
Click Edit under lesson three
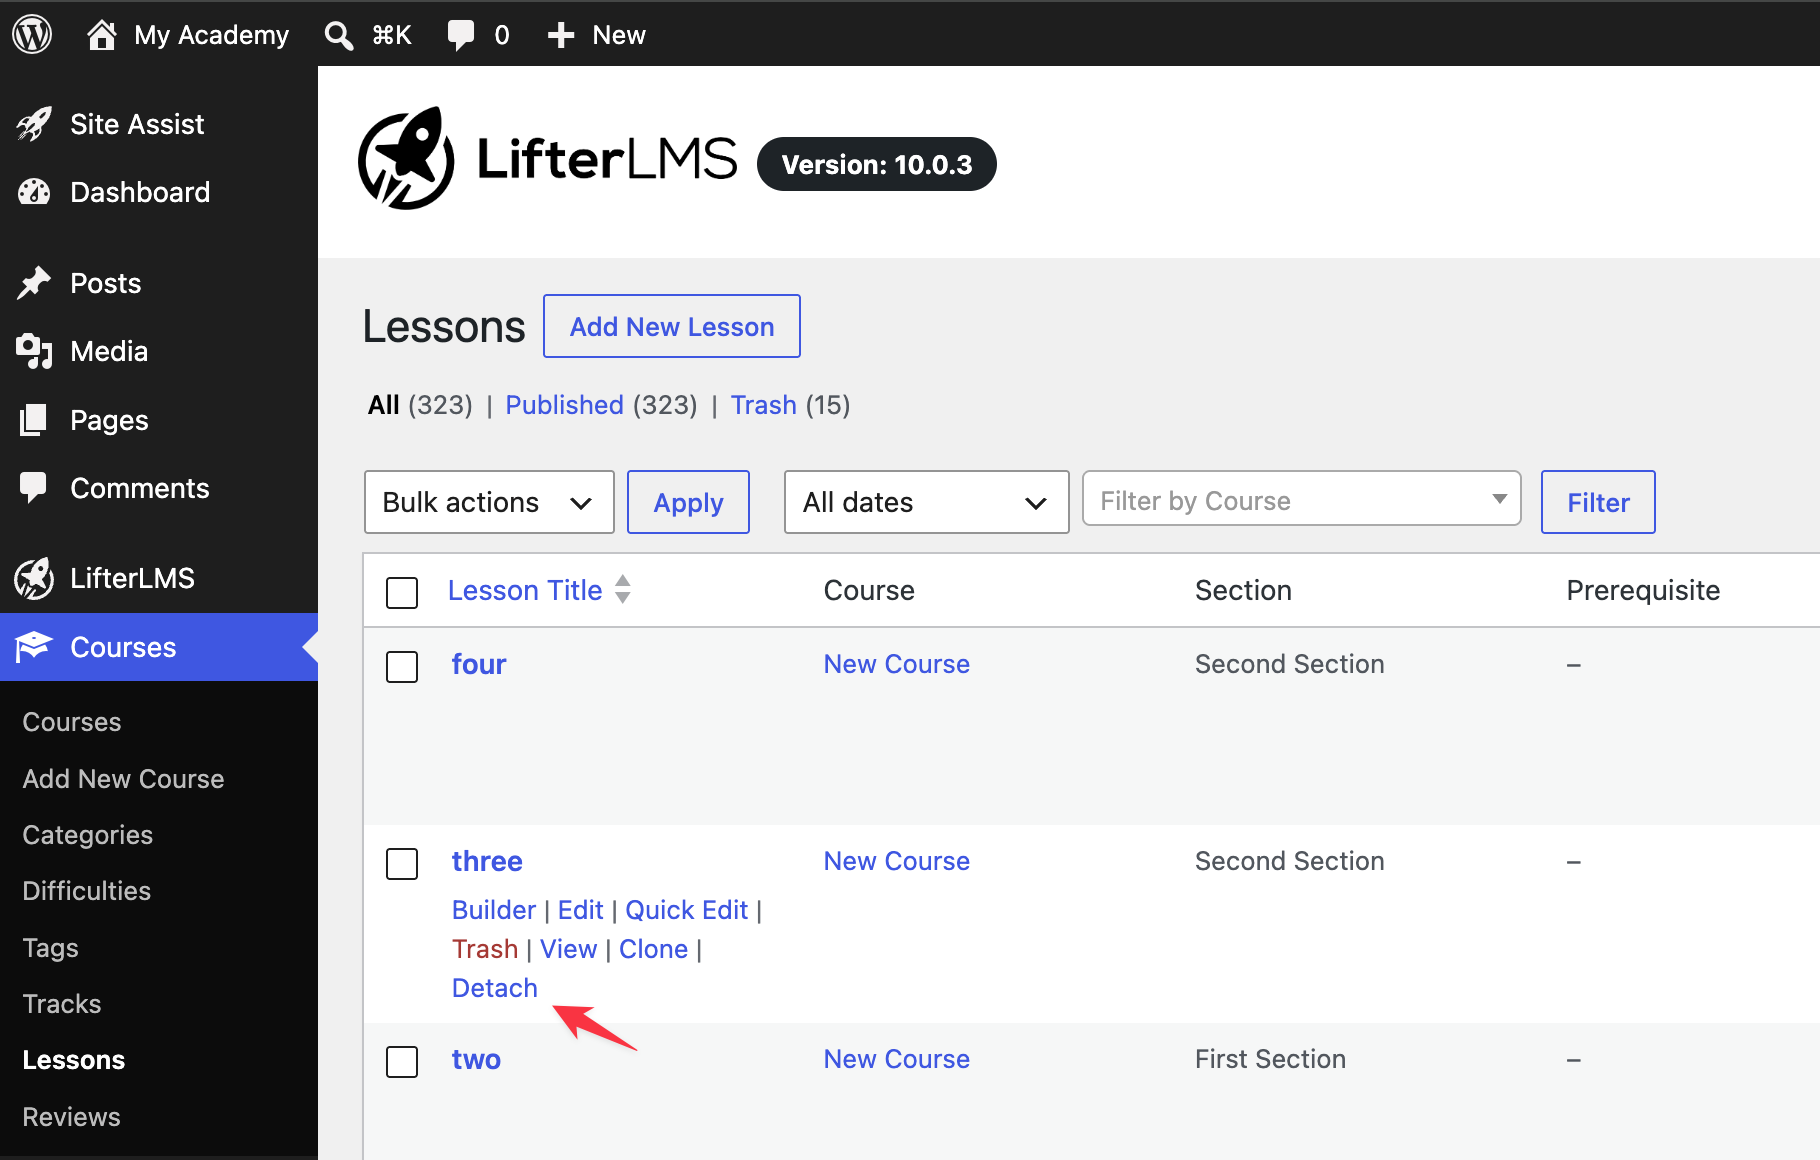pos(580,910)
